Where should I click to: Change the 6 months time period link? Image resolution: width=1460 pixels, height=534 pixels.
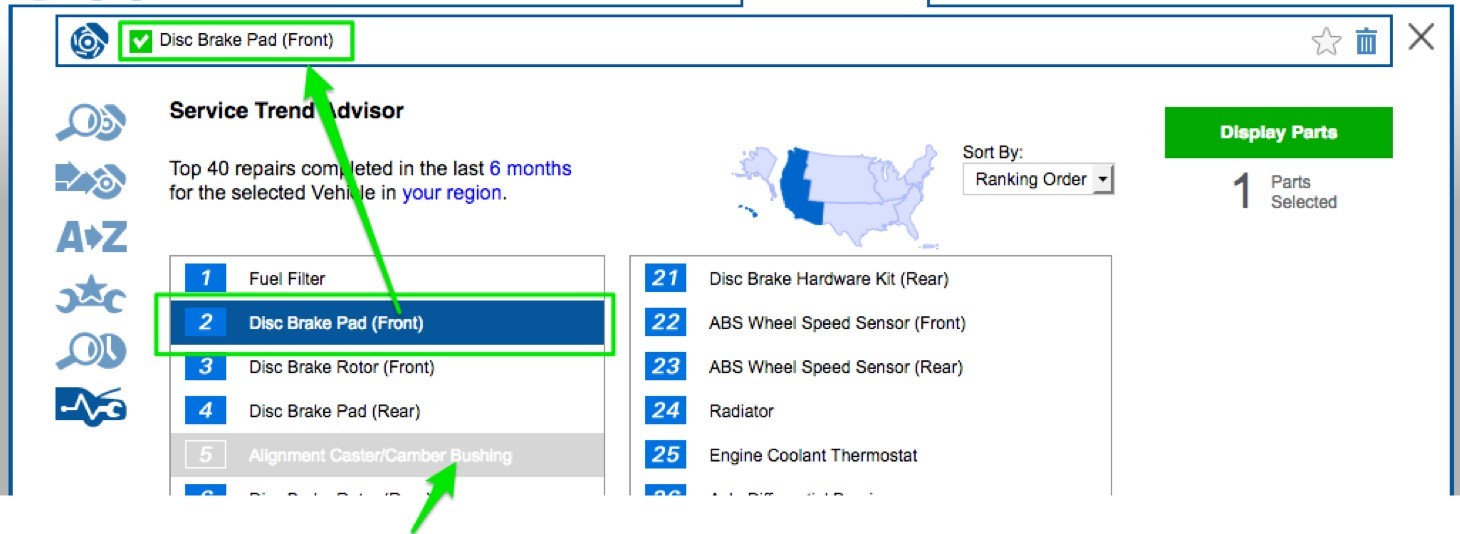click(530, 168)
